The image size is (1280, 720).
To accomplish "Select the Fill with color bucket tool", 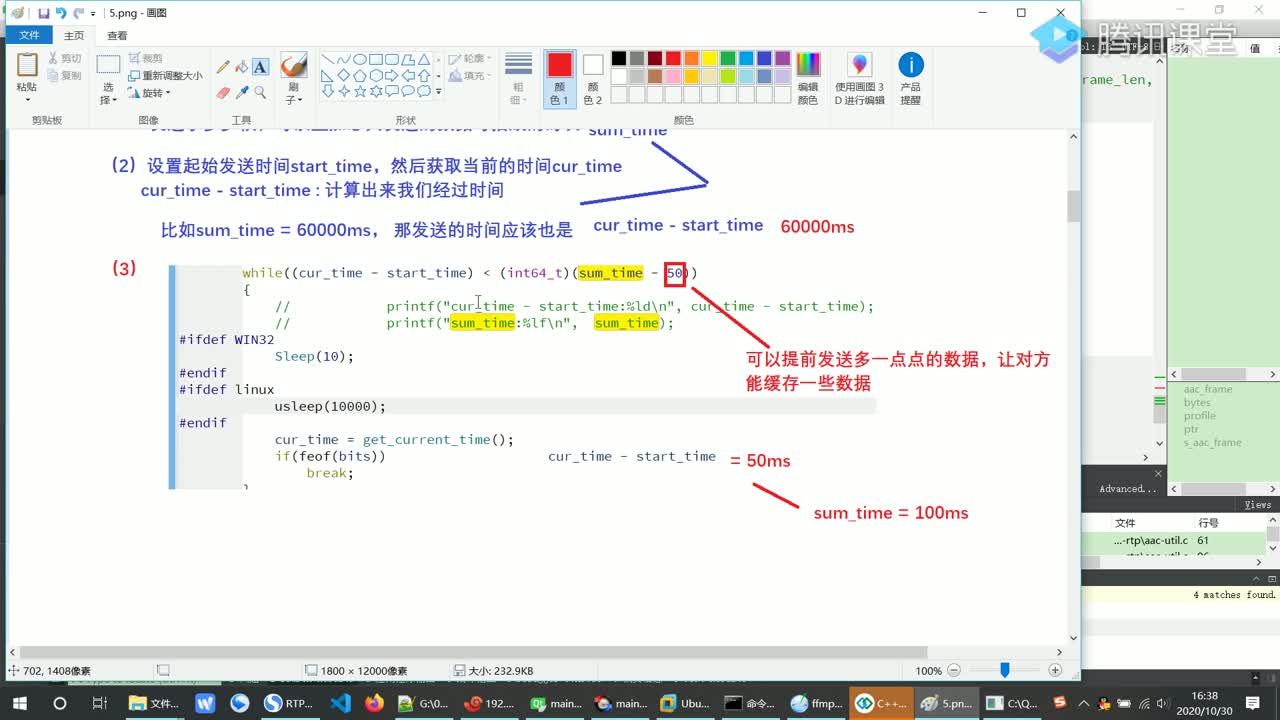I will pyautogui.click(x=241, y=67).
